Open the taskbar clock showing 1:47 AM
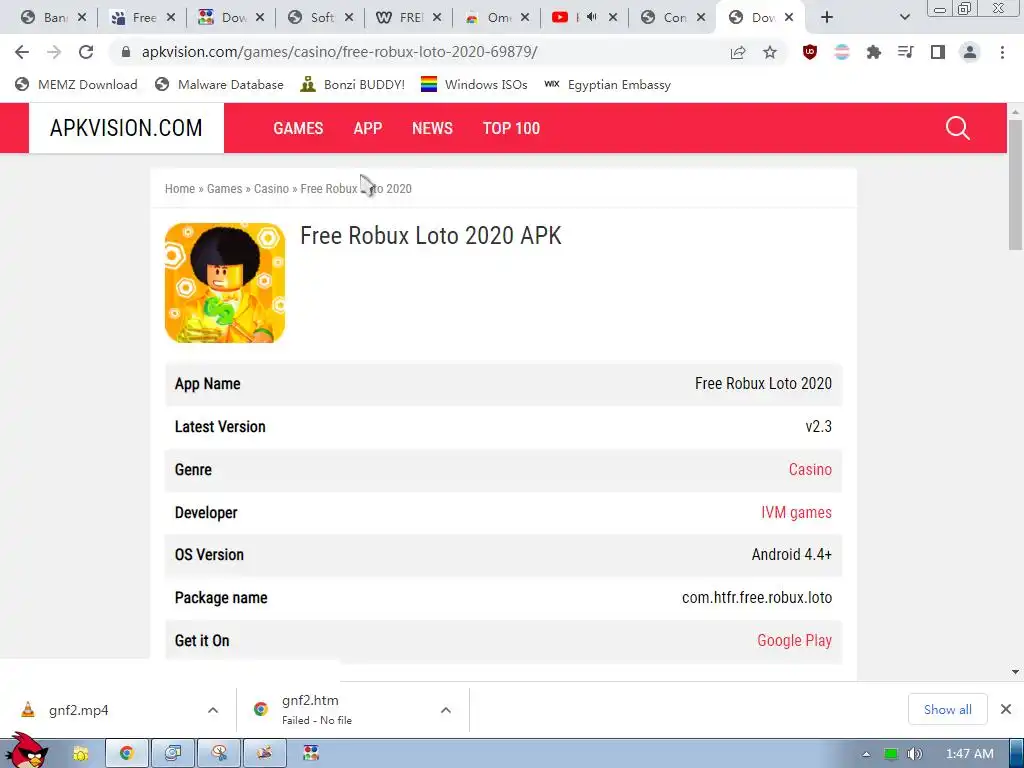This screenshot has height=768, width=1024. coord(970,754)
